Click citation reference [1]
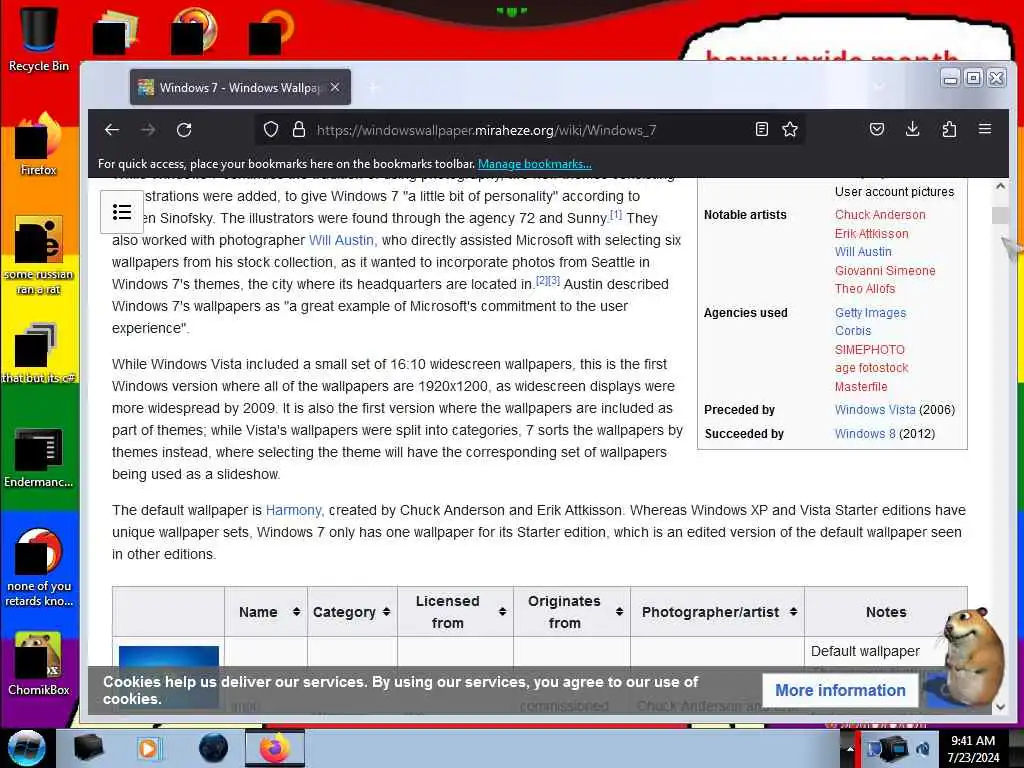The image size is (1024, 768). 616,214
